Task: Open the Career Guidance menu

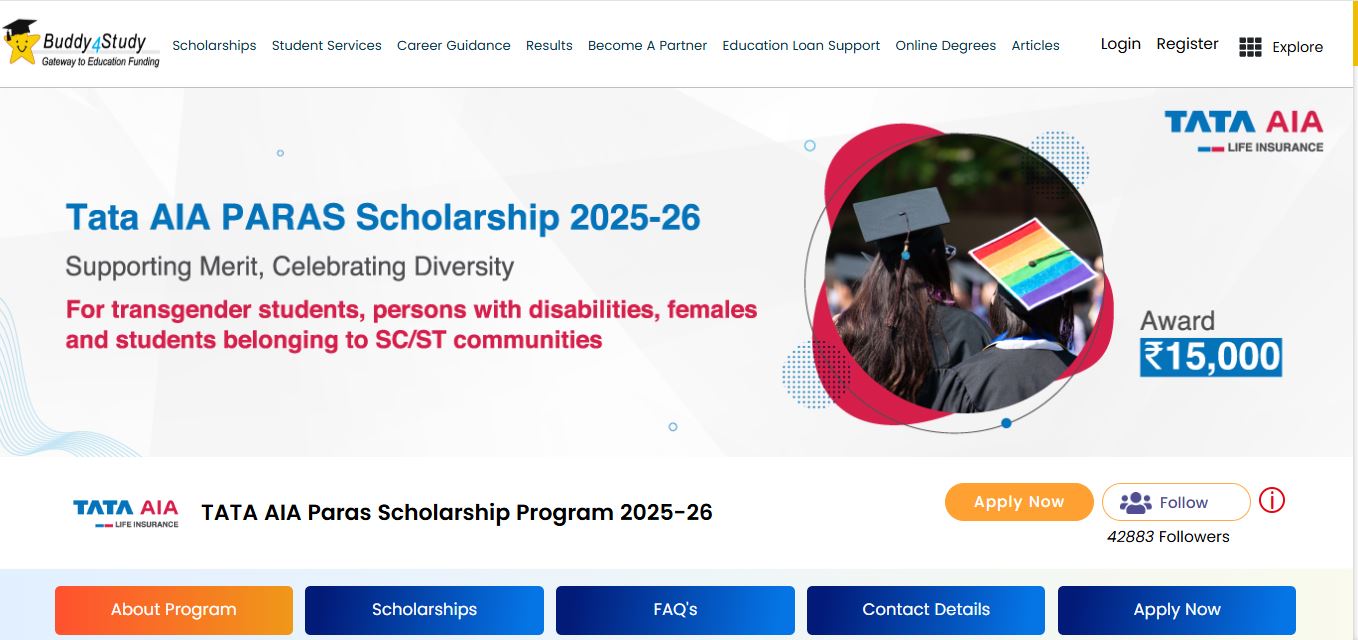Action: tap(453, 45)
